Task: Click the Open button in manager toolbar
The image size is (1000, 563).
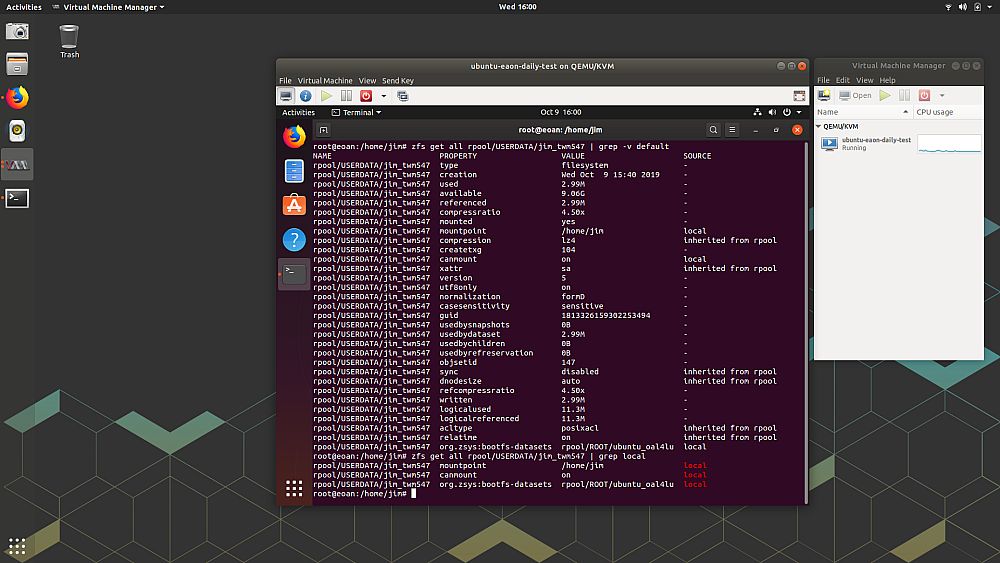Action: [x=856, y=96]
